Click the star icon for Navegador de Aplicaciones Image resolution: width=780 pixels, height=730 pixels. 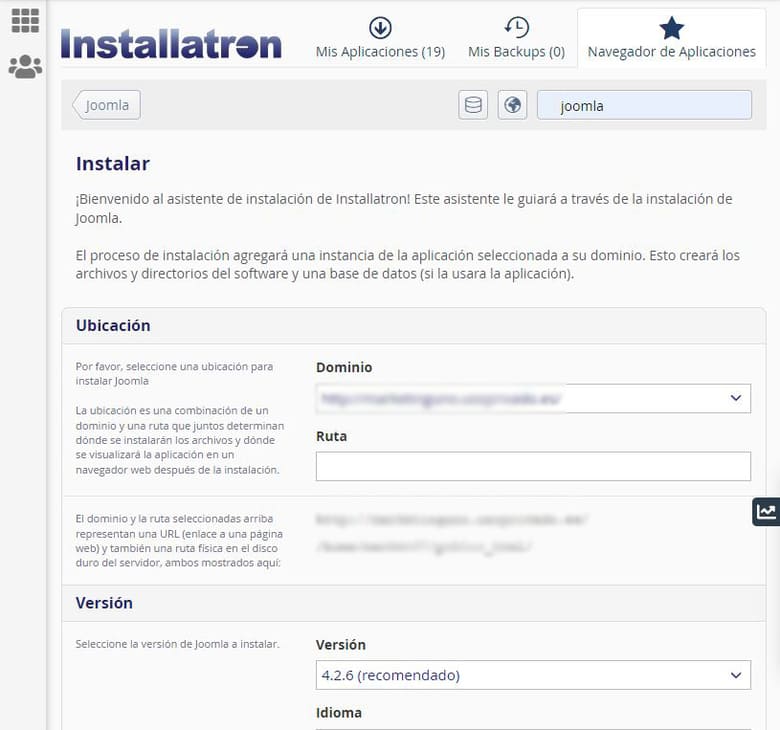(671, 28)
